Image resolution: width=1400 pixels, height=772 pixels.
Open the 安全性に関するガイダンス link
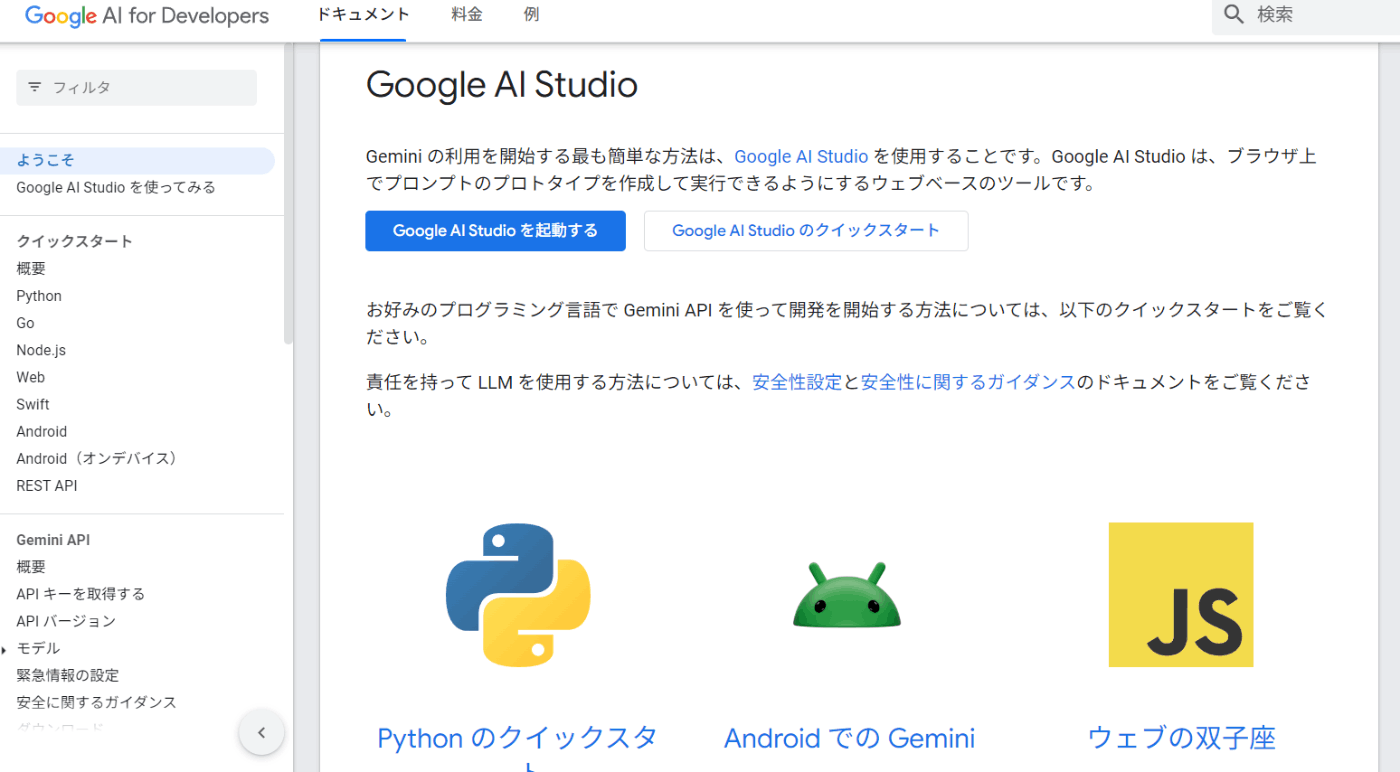click(968, 383)
